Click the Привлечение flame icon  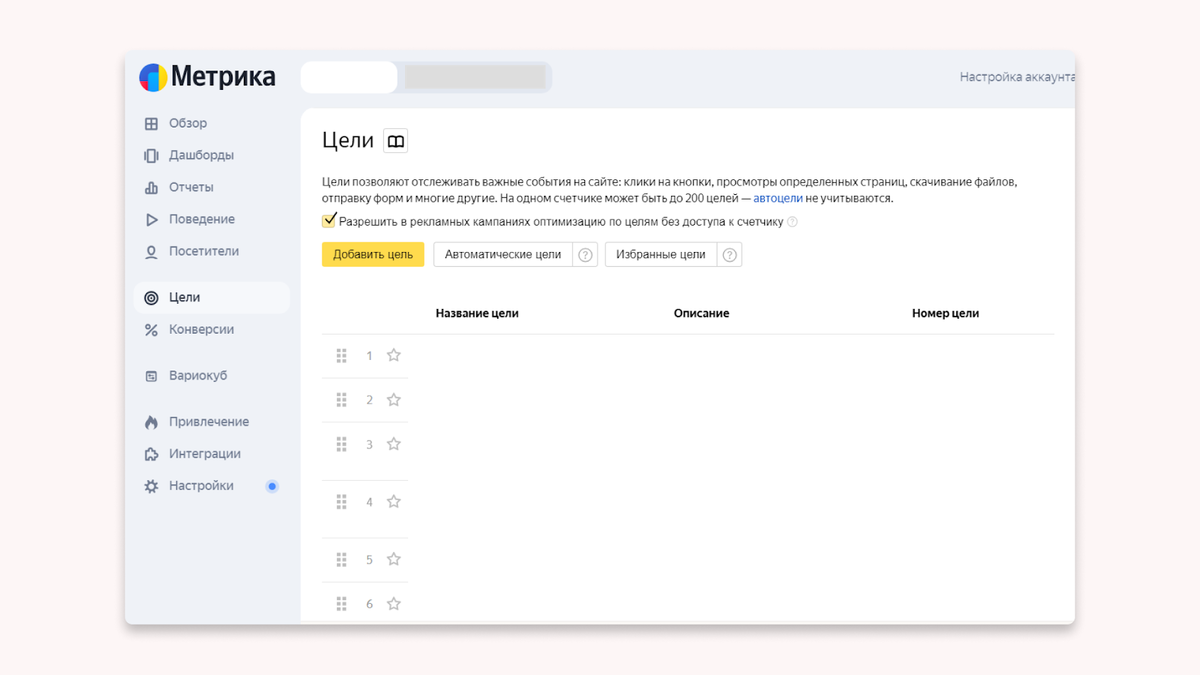point(151,422)
